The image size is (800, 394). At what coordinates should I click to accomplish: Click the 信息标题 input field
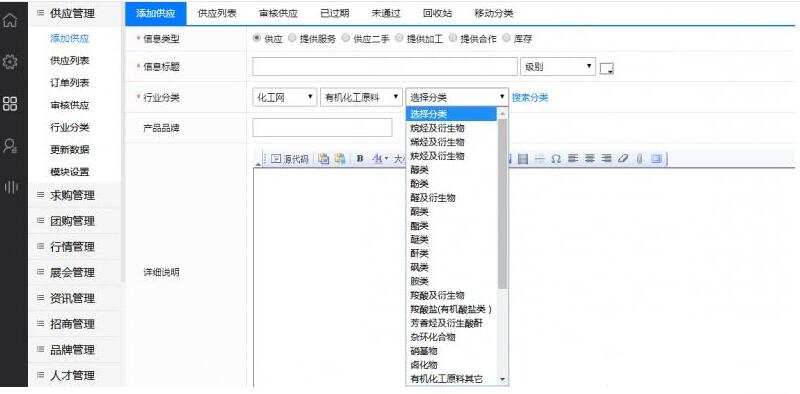coord(385,66)
